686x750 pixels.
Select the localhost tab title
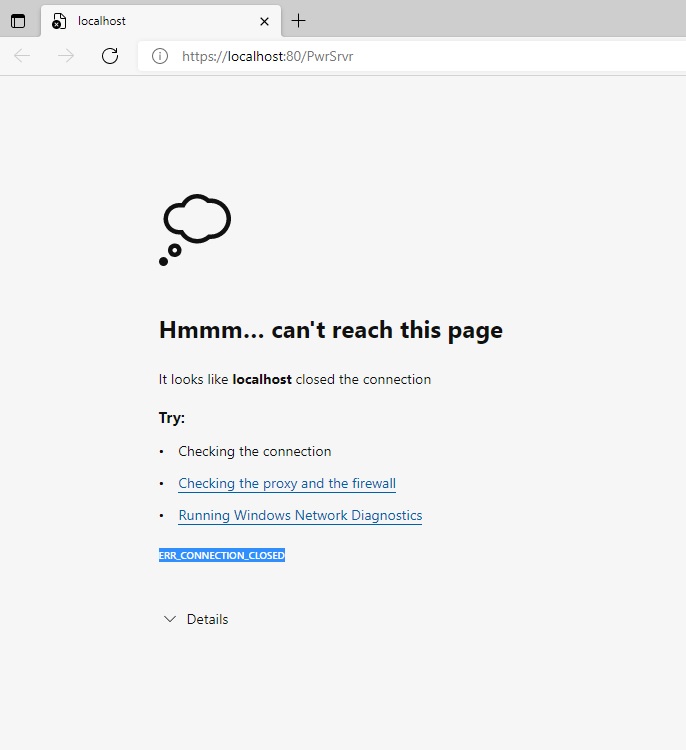click(x=102, y=21)
